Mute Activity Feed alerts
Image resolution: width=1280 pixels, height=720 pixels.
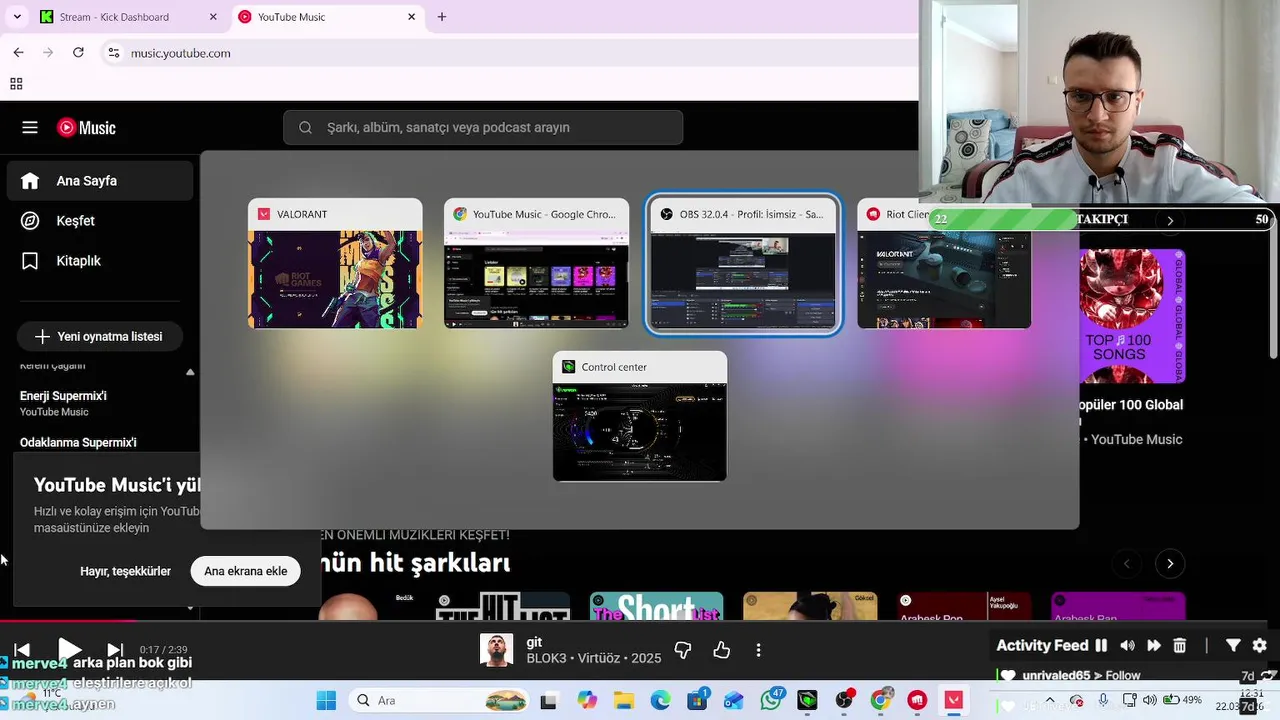pos(1127,646)
